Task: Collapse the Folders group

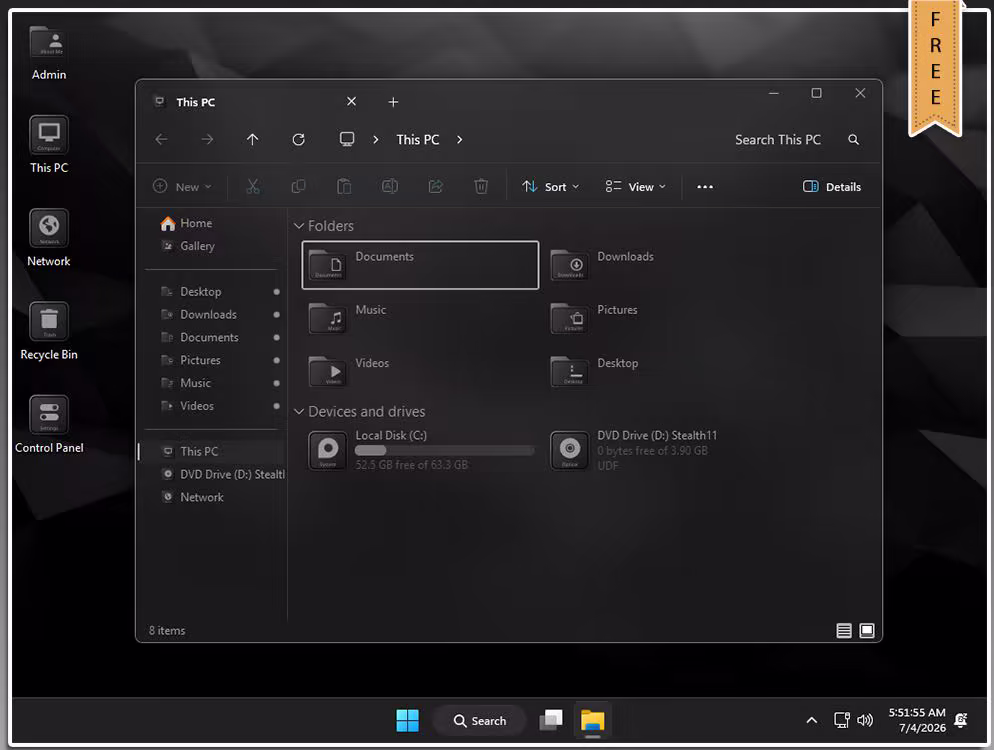Action: point(299,226)
